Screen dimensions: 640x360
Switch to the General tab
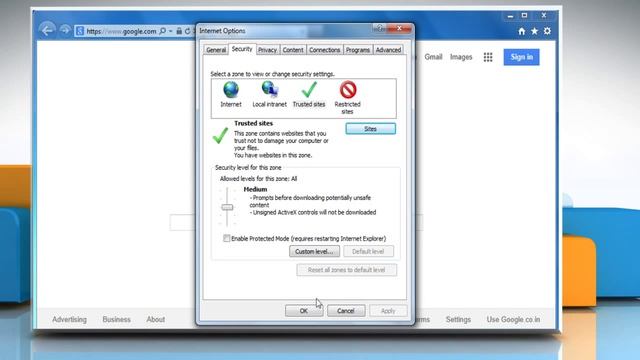(216, 50)
